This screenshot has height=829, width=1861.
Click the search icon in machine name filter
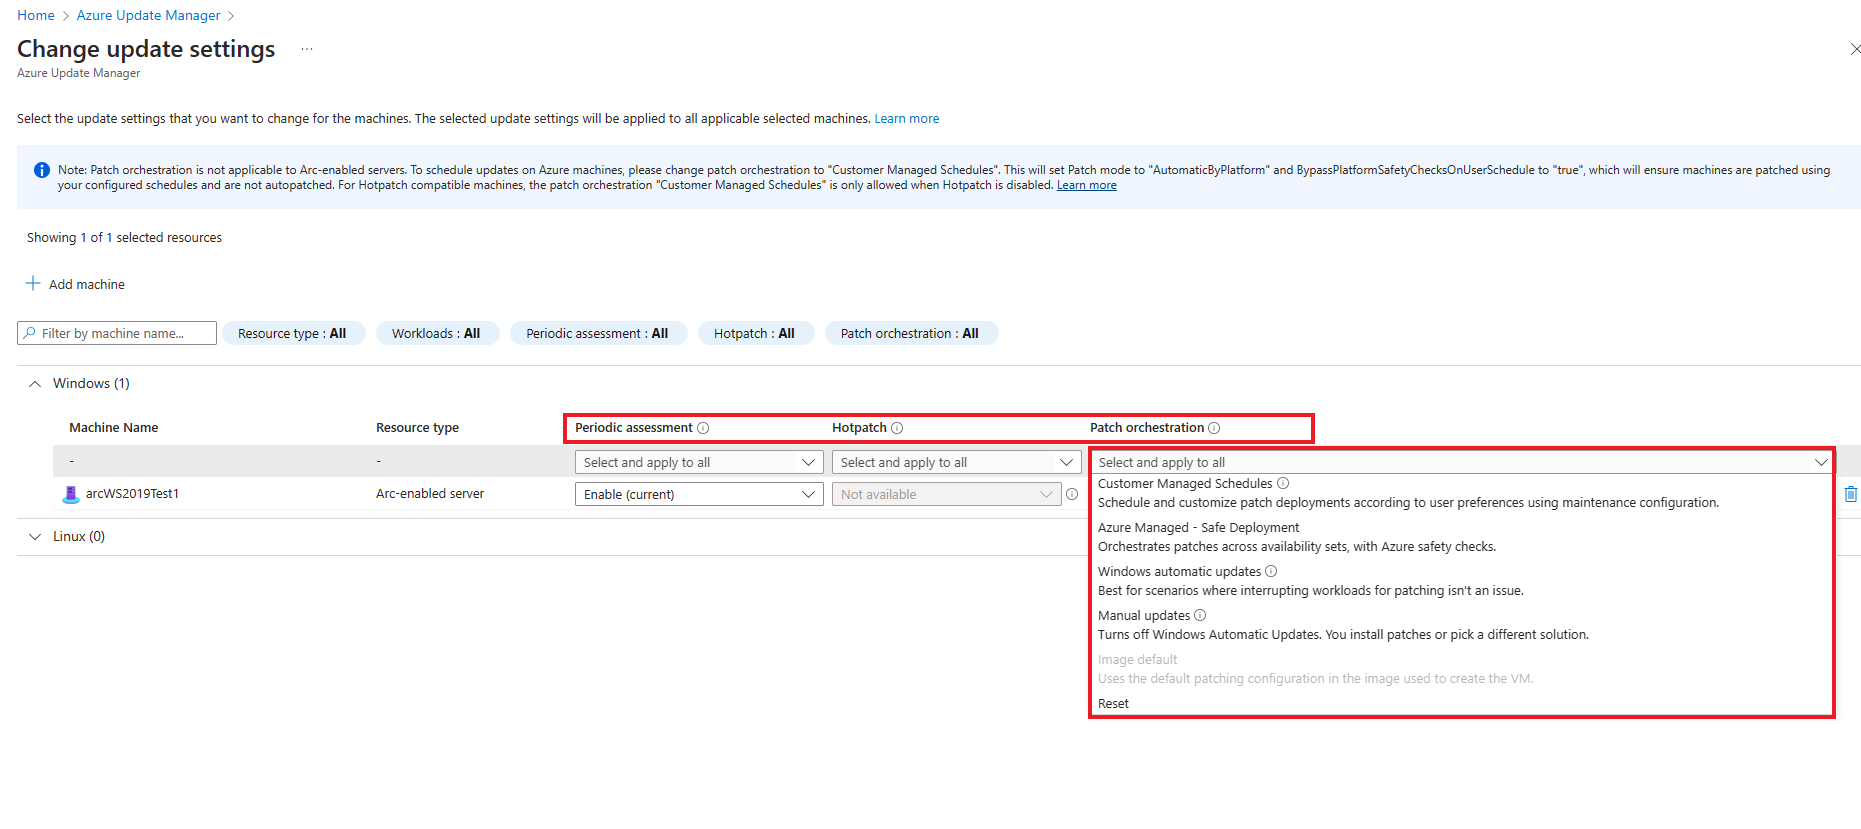click(x=30, y=333)
